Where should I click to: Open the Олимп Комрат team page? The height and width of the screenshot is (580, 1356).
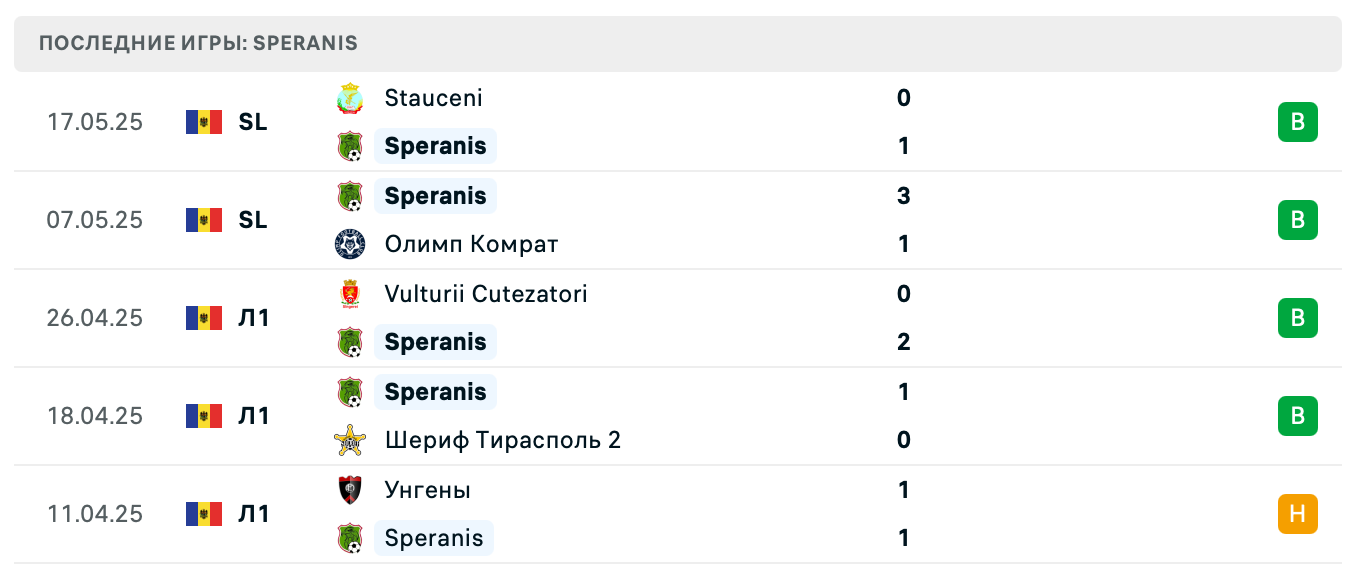(x=471, y=244)
